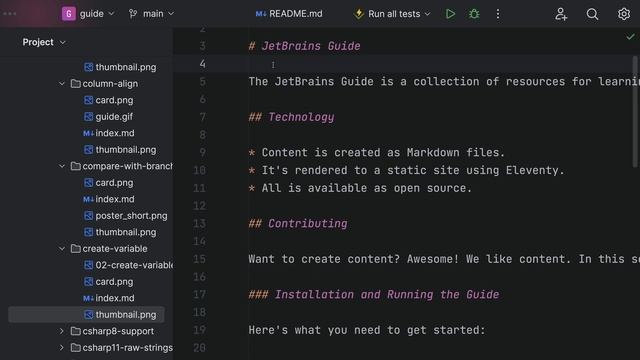Click 'All is available as open source.' line
640x360 pixels.
click(x=367, y=188)
